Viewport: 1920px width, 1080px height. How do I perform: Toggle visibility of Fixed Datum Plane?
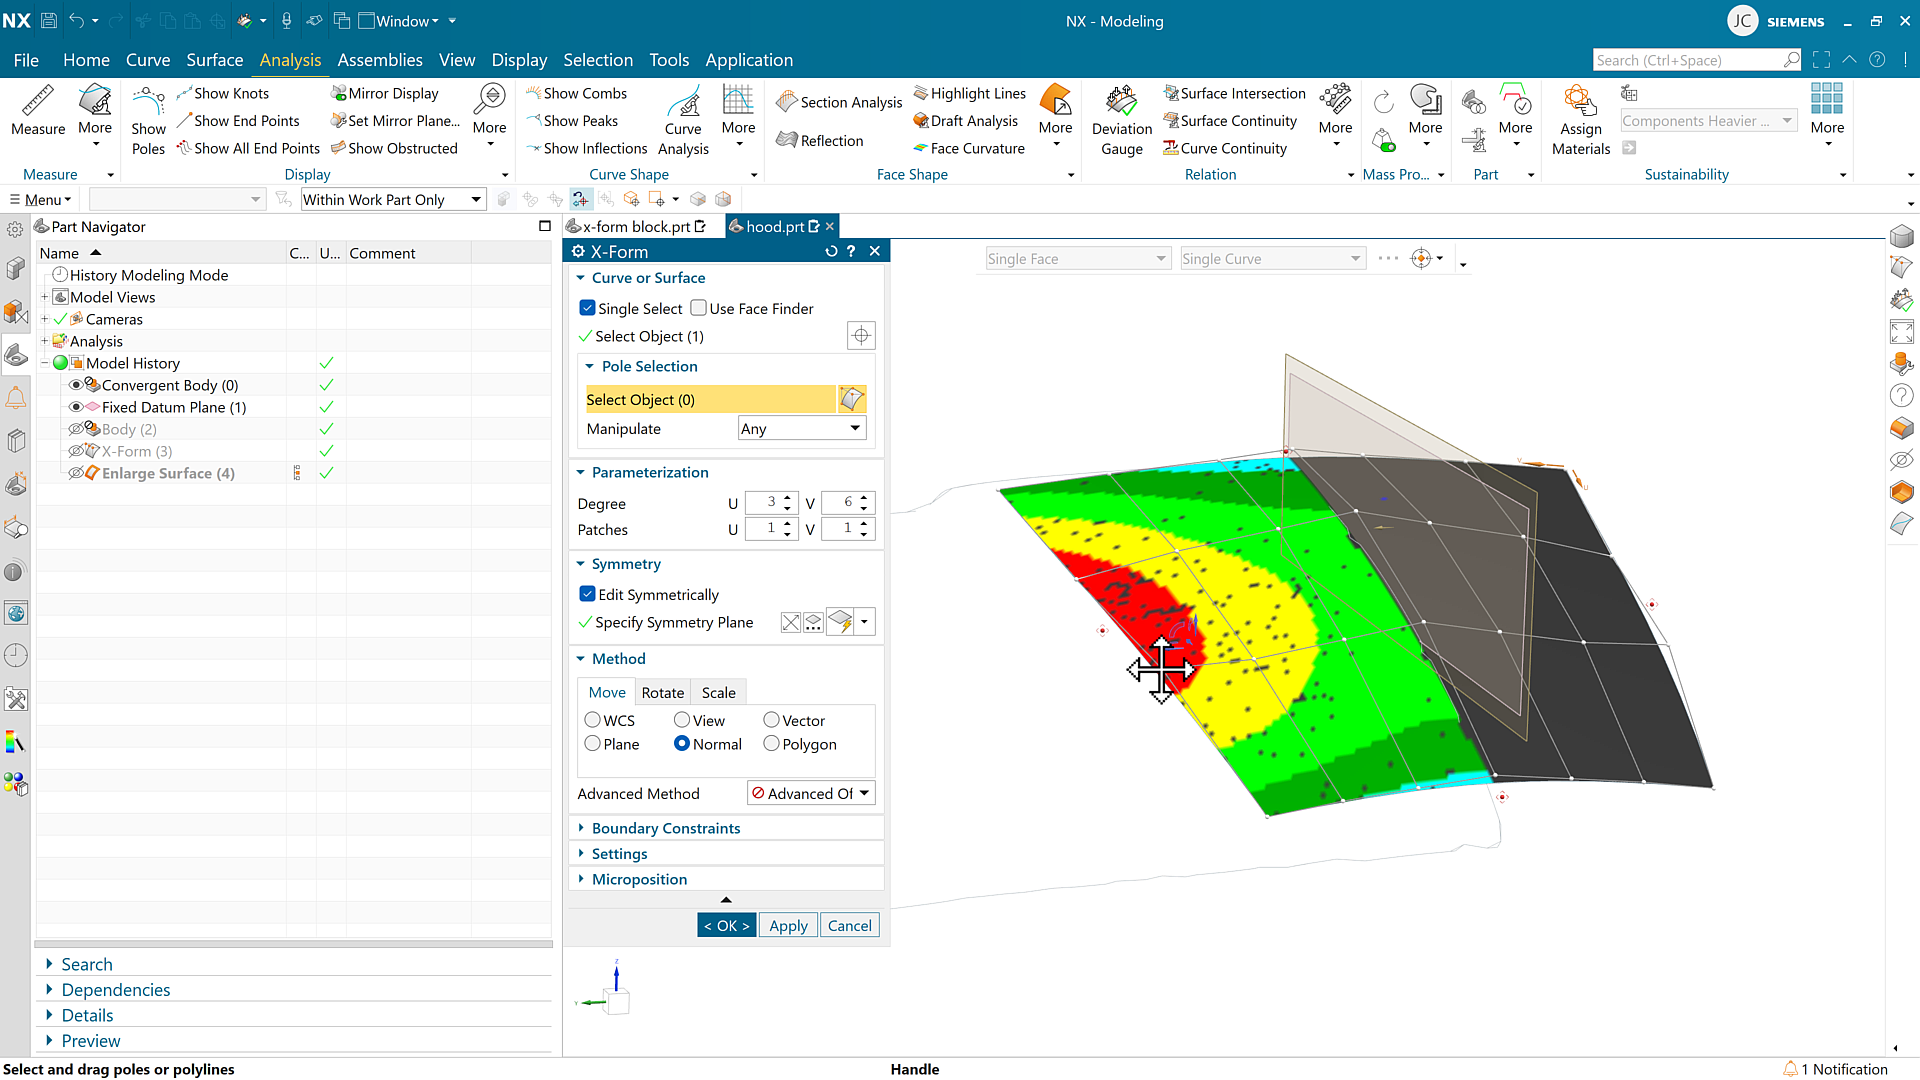tap(76, 407)
